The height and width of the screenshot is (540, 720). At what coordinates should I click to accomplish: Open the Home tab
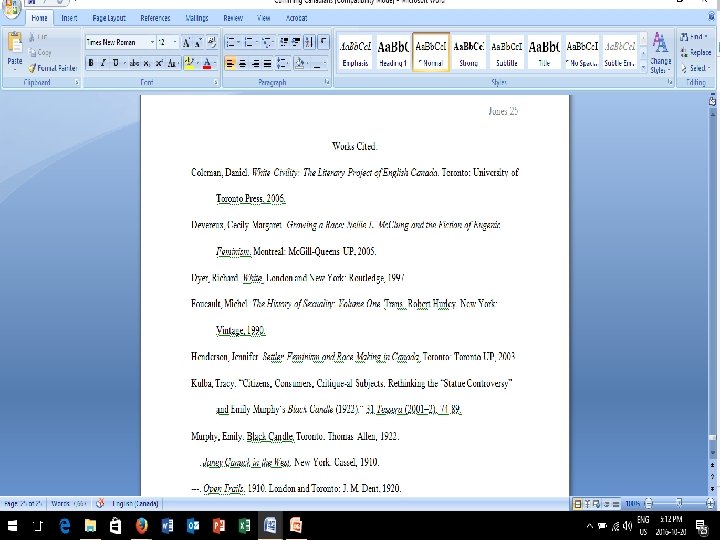(x=39, y=18)
